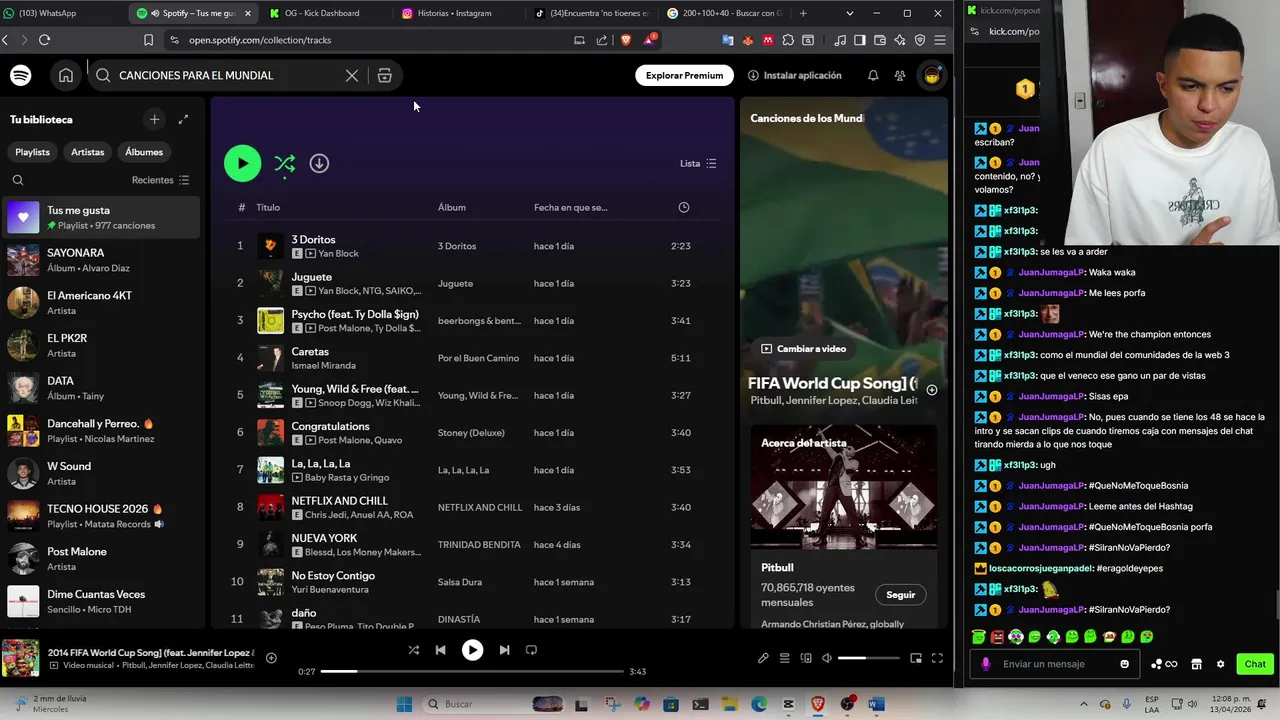Open Kick chat settings gear
Screen dimensions: 1280x720
tap(1220, 664)
